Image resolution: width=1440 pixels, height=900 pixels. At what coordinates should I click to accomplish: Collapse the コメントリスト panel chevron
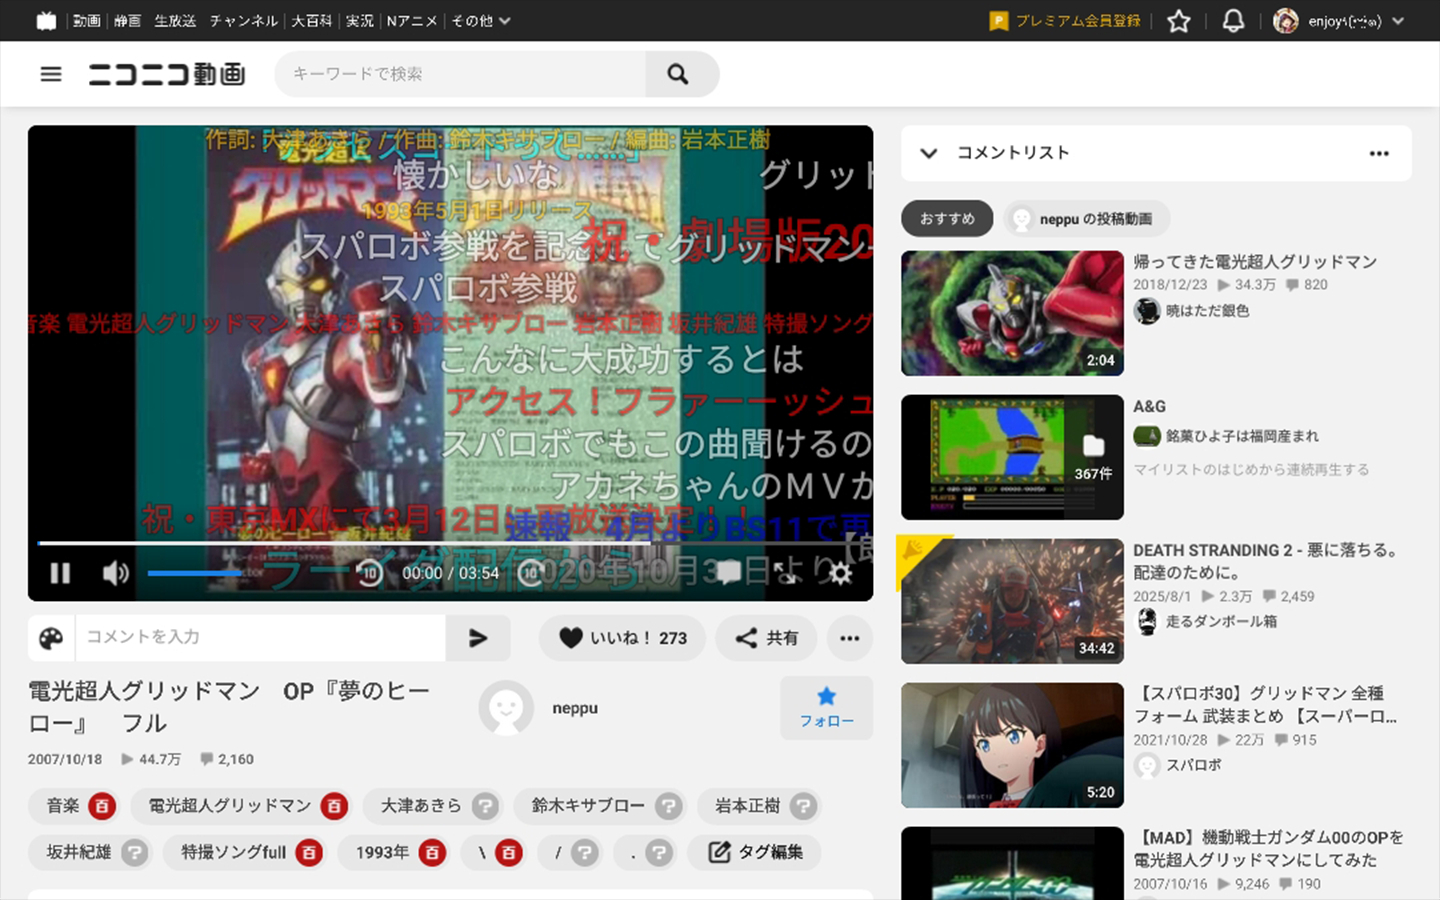point(929,153)
